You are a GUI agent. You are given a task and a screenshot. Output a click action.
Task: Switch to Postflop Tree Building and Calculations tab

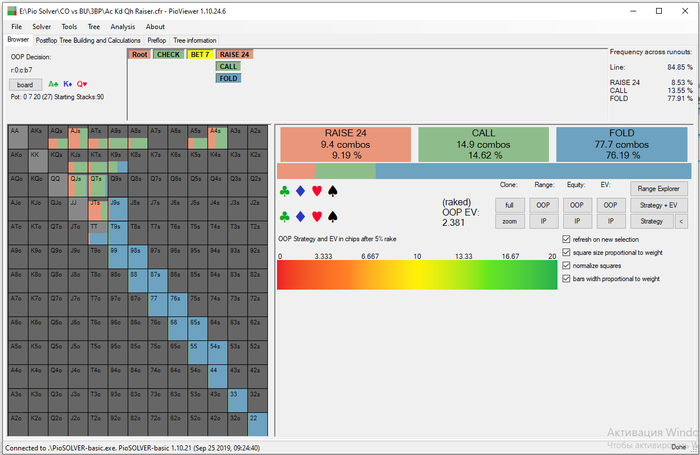pyautogui.click(x=88, y=40)
